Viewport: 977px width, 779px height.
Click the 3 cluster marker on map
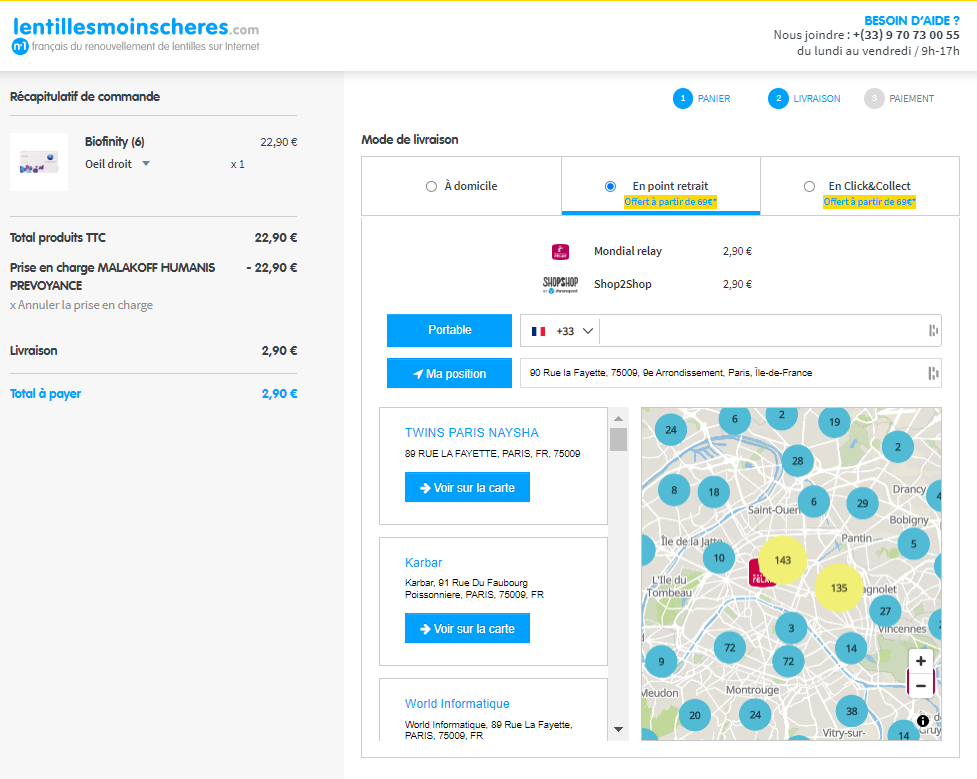coord(791,628)
